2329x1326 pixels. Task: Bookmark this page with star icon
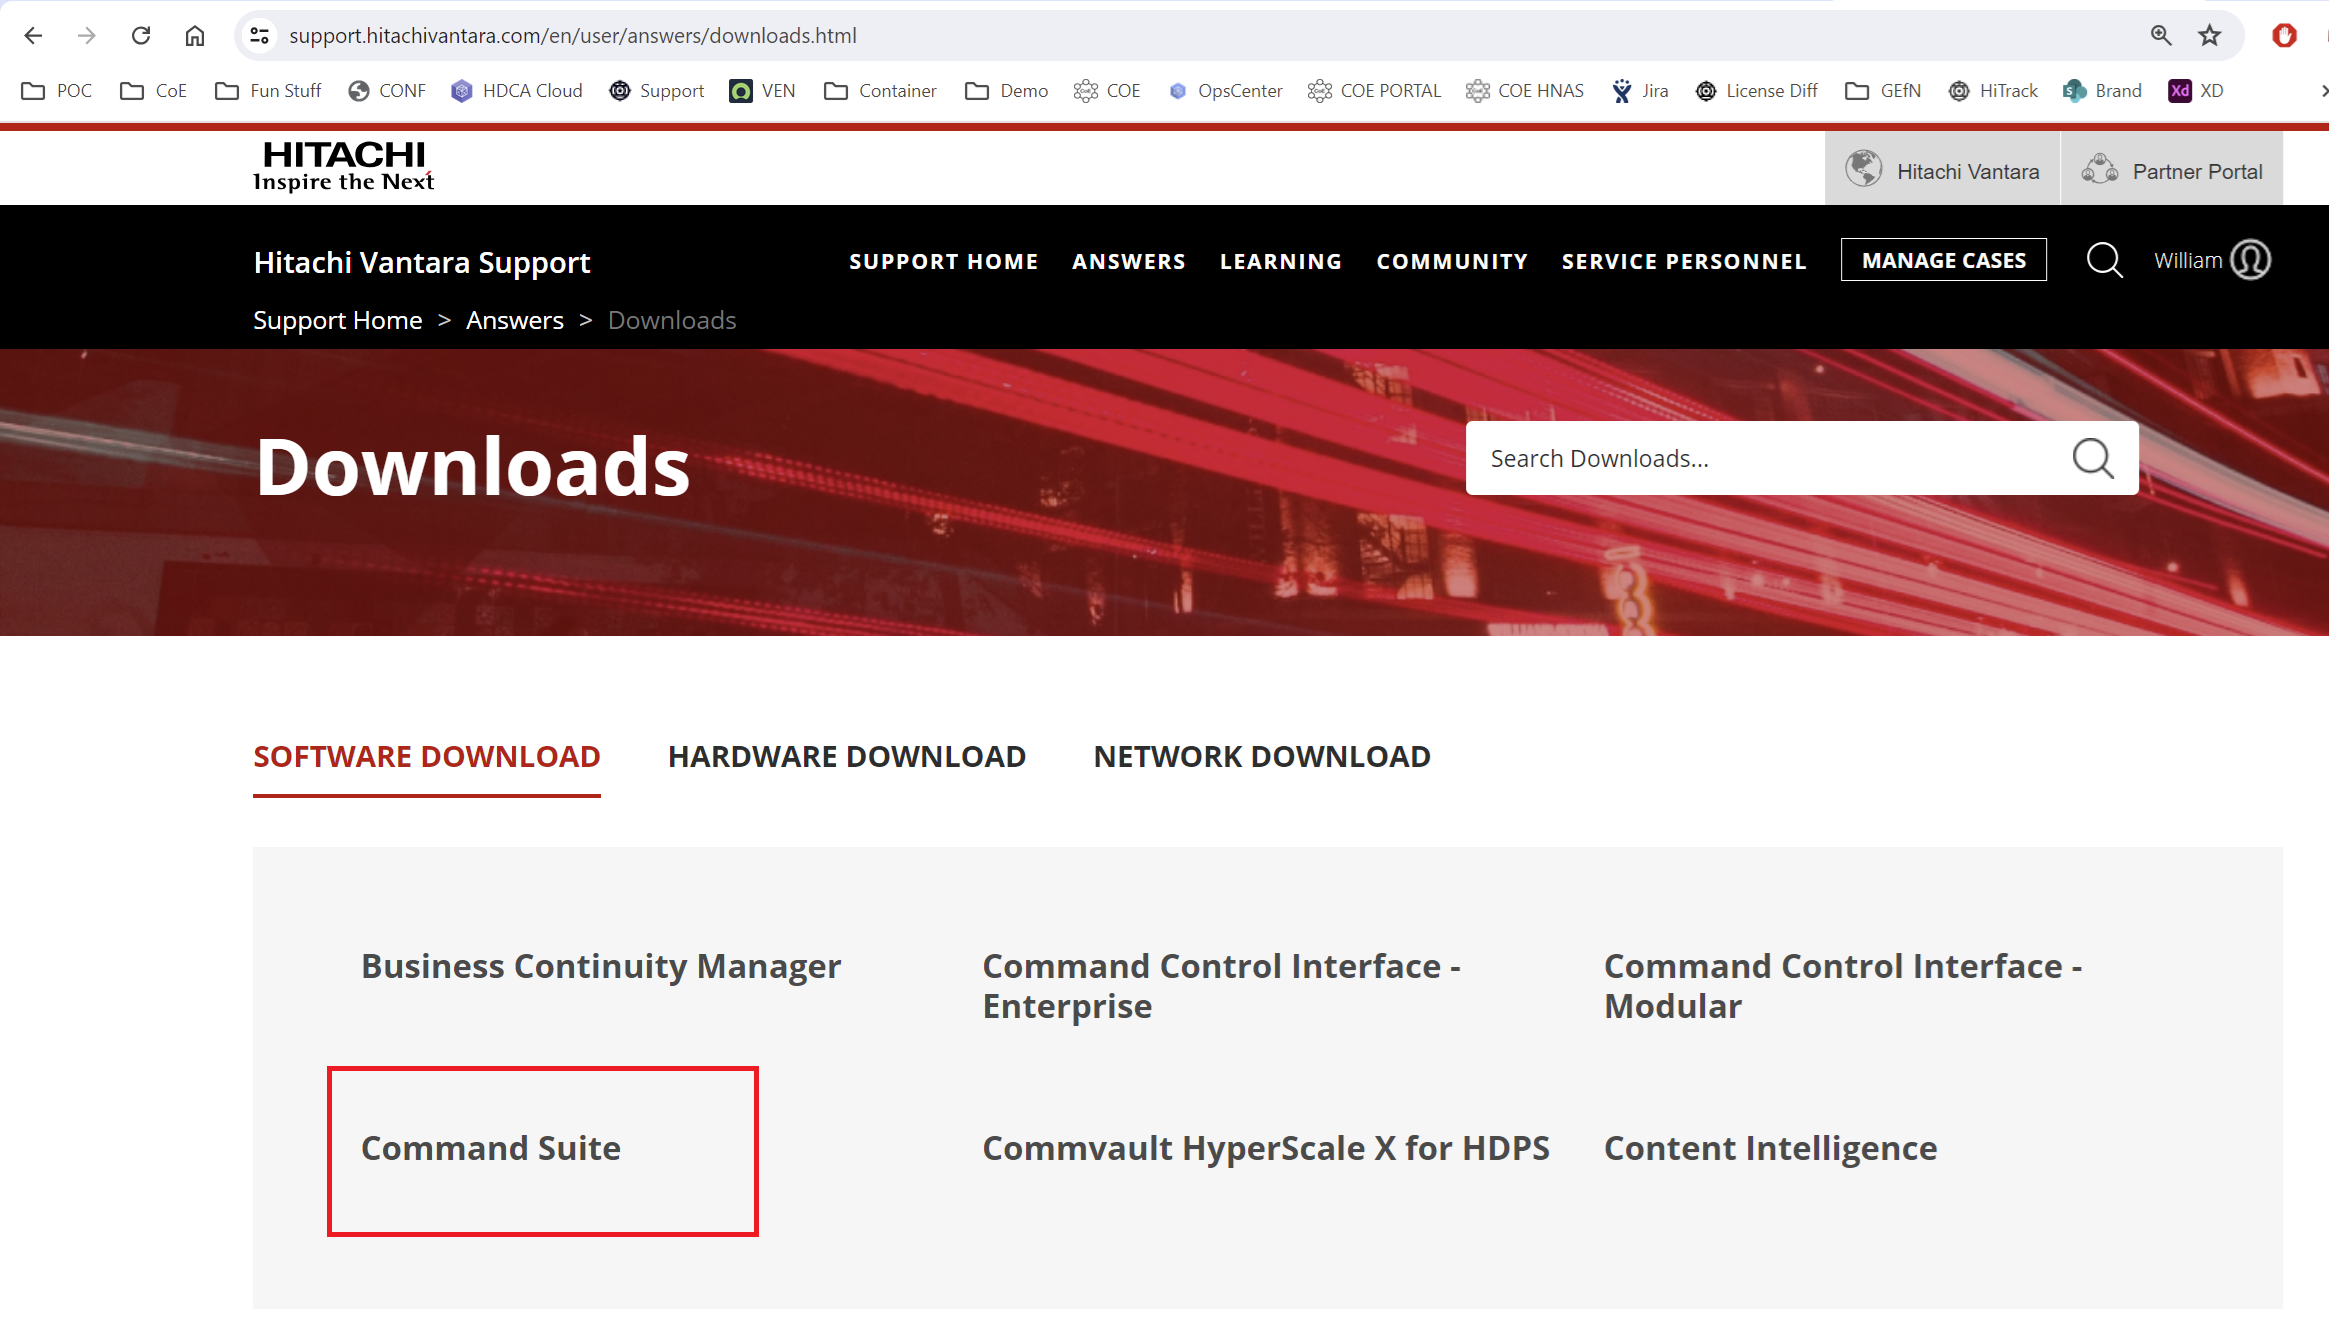2209,36
